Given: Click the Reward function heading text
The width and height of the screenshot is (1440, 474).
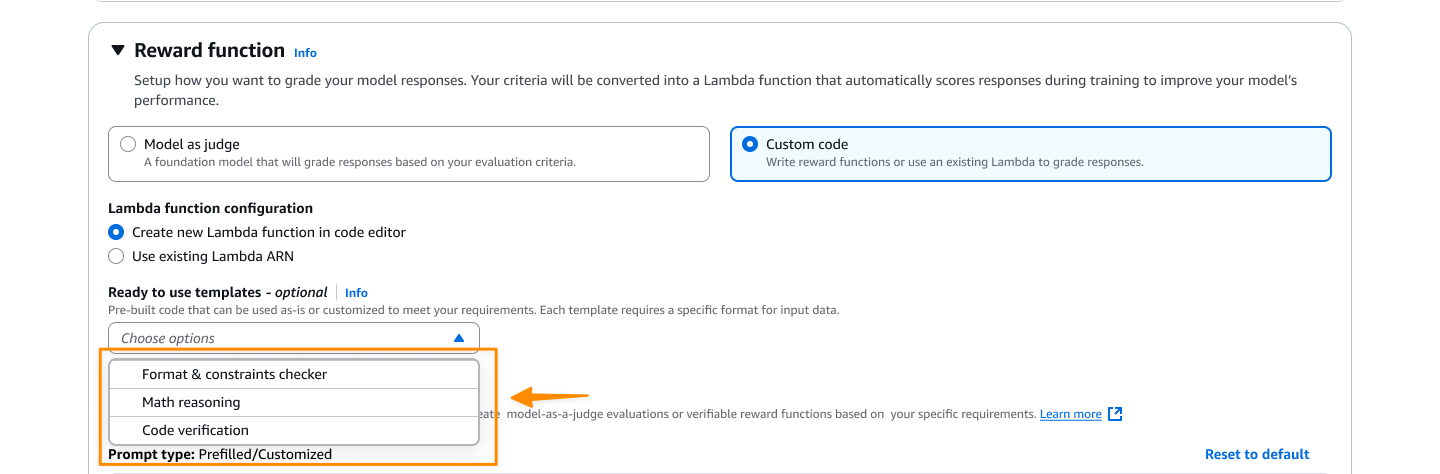Looking at the screenshot, I should point(209,51).
